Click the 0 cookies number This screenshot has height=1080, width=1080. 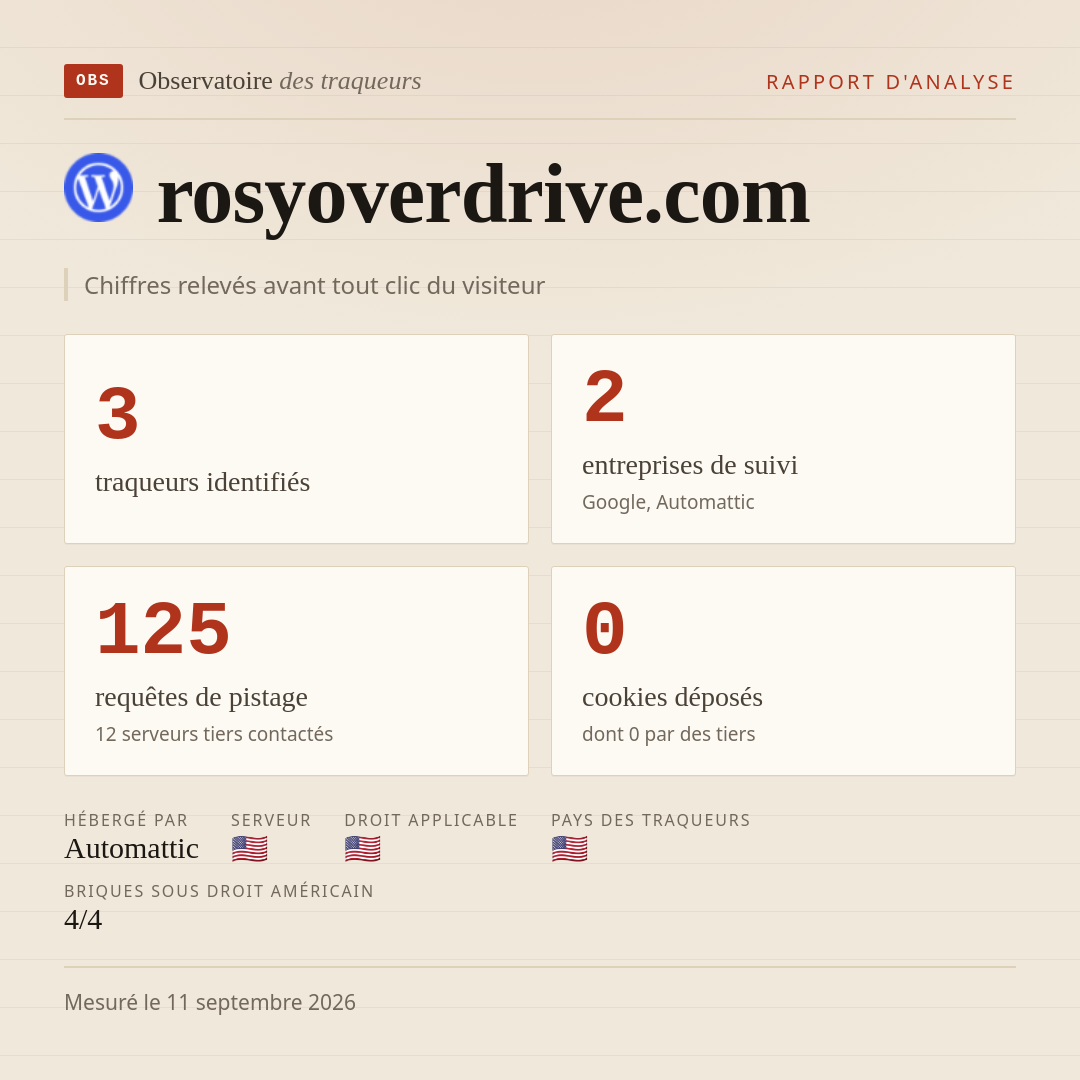coord(604,630)
